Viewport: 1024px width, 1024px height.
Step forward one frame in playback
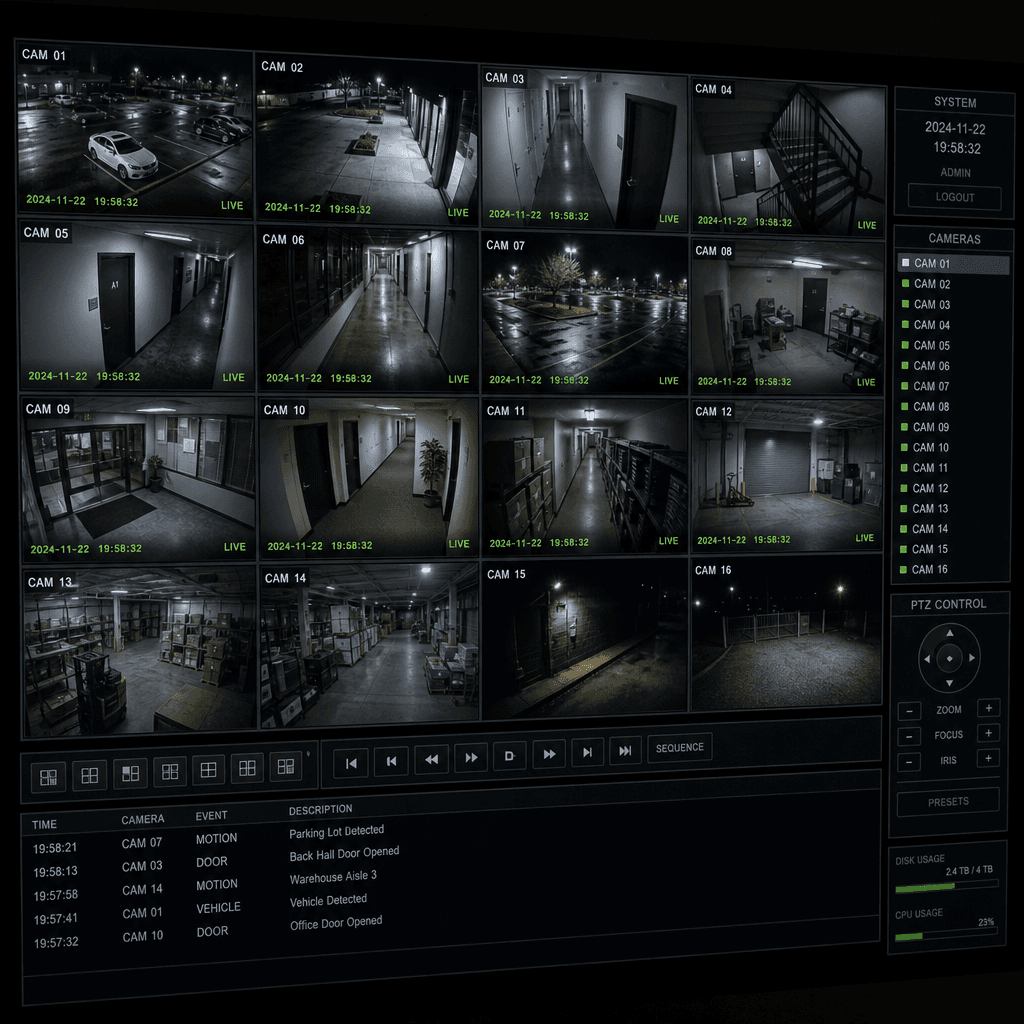coord(587,752)
